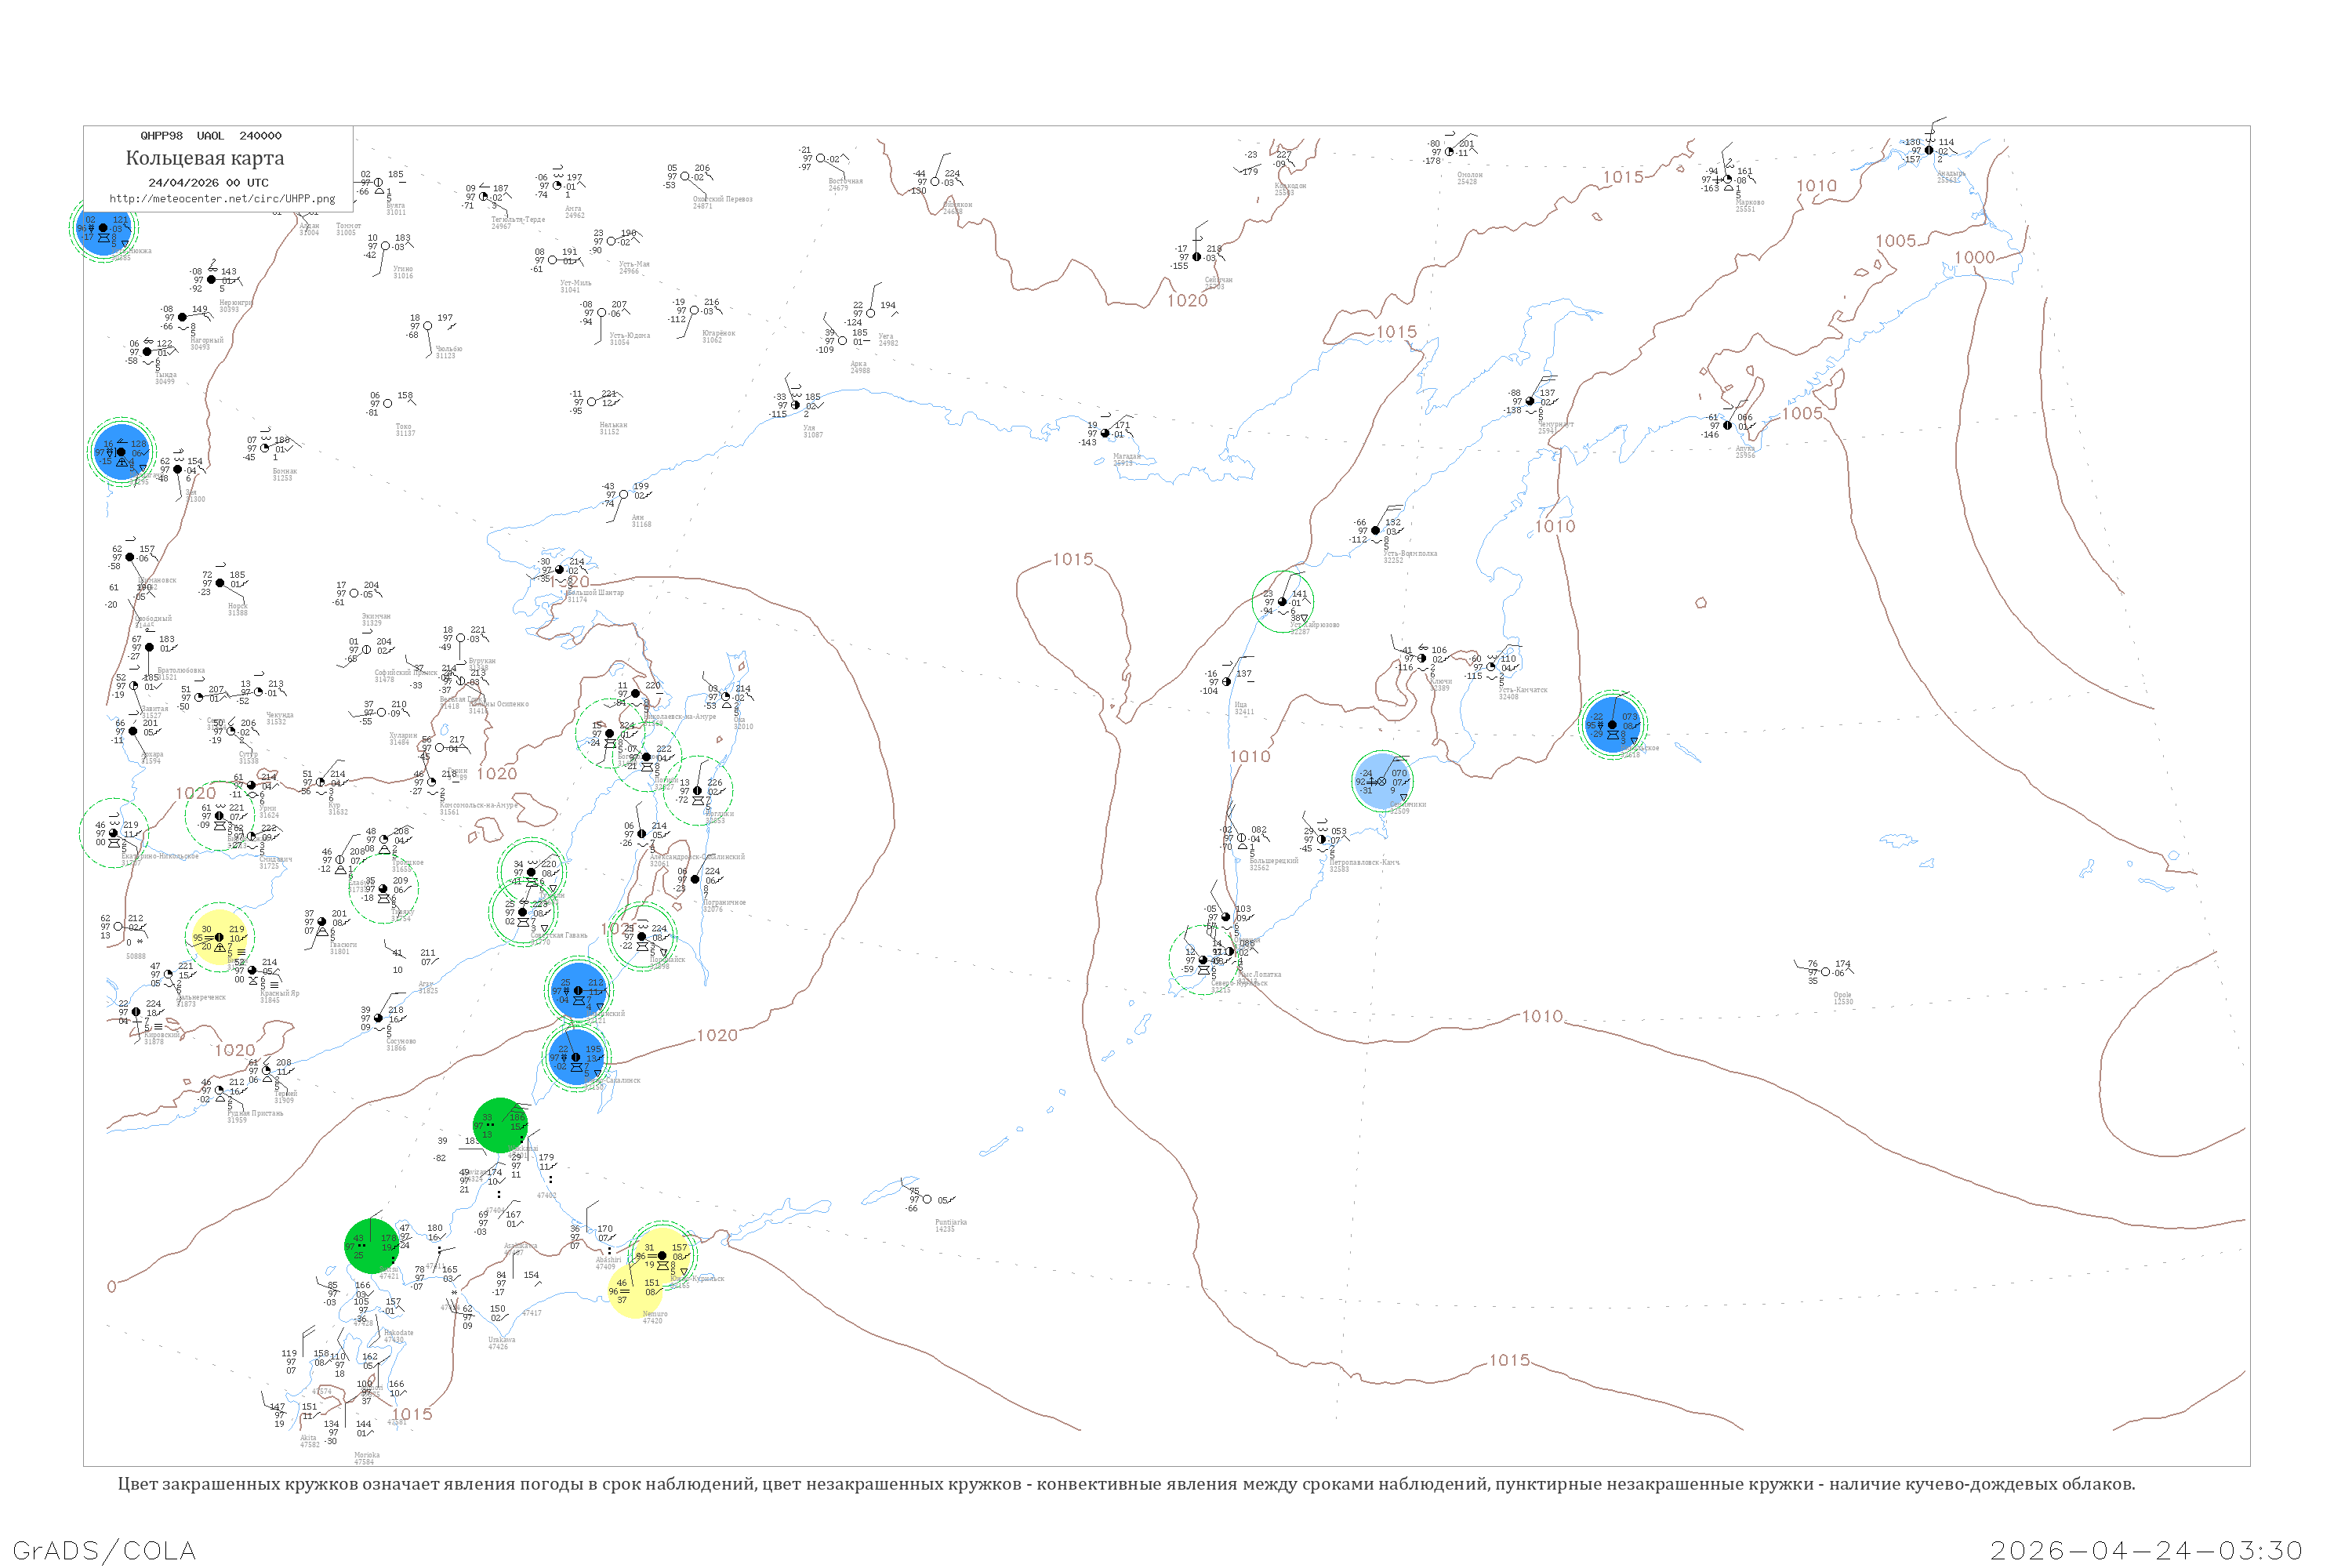The image size is (2352, 1568).
Task: Click the station plot at Аян 31168
Action: pos(625,495)
